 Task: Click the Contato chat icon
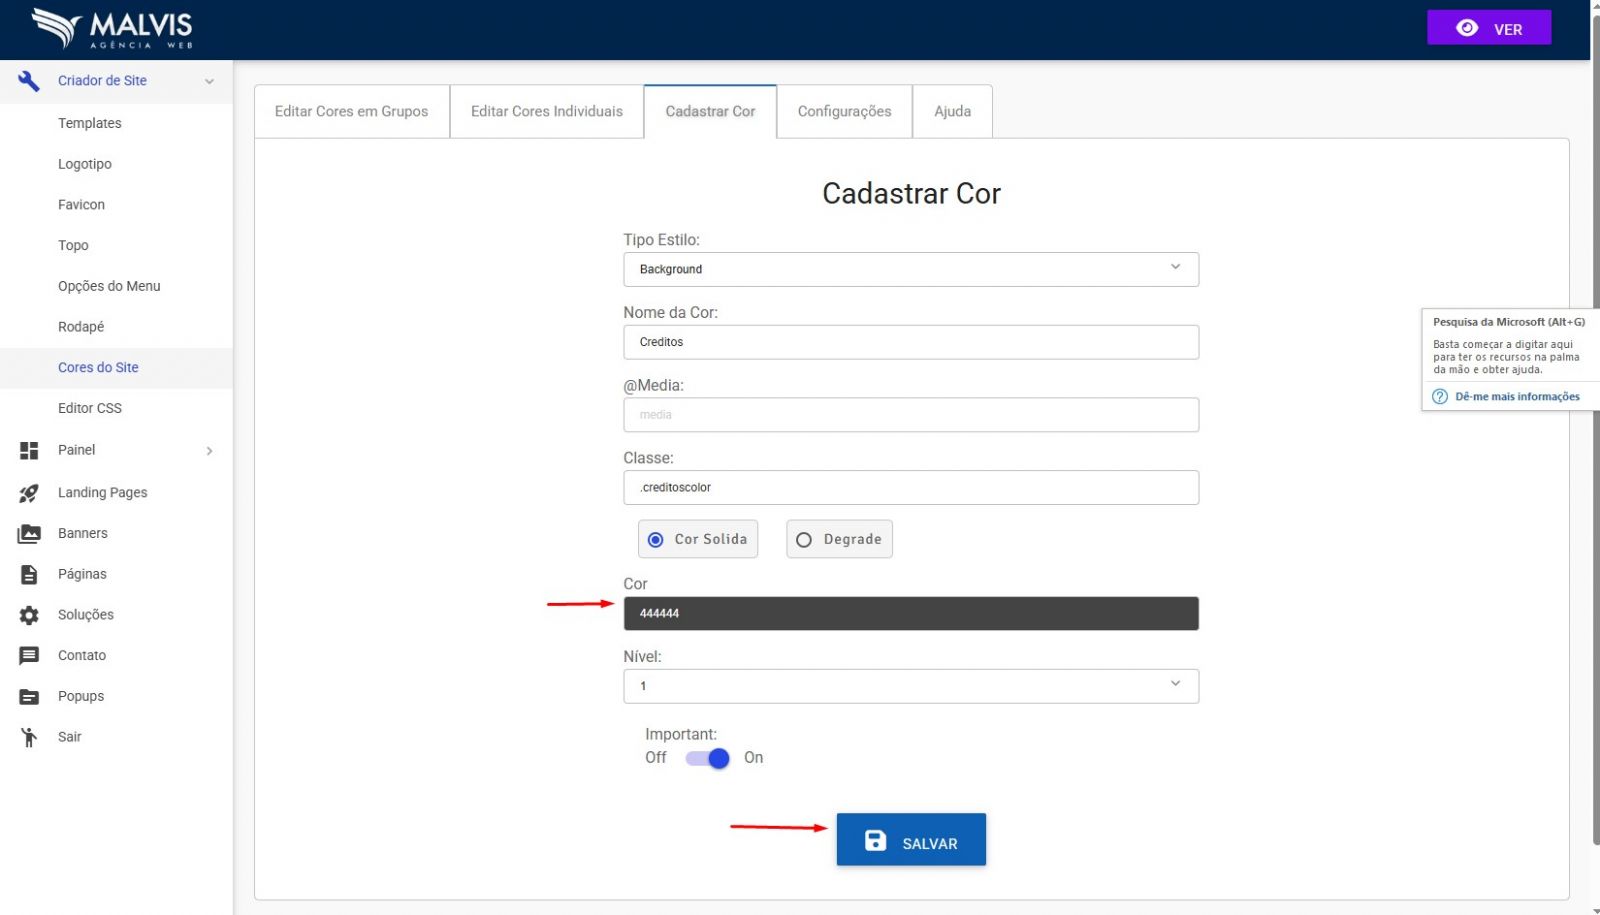pyautogui.click(x=29, y=656)
